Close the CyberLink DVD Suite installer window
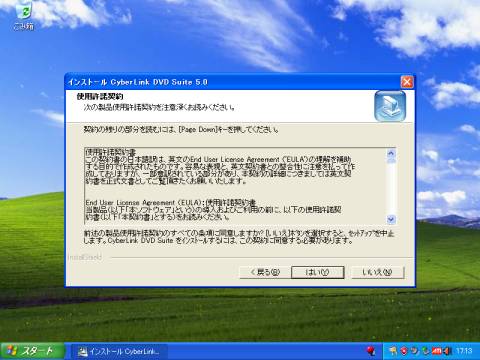This screenshot has width=480, height=360. pos(407,82)
